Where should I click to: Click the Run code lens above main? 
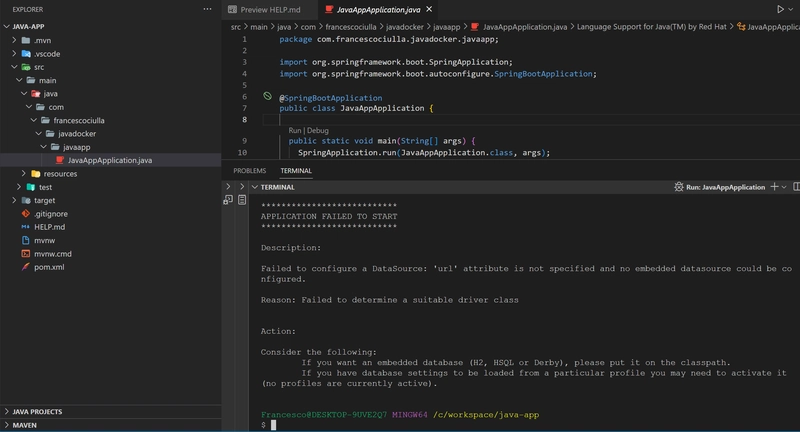click(x=295, y=131)
